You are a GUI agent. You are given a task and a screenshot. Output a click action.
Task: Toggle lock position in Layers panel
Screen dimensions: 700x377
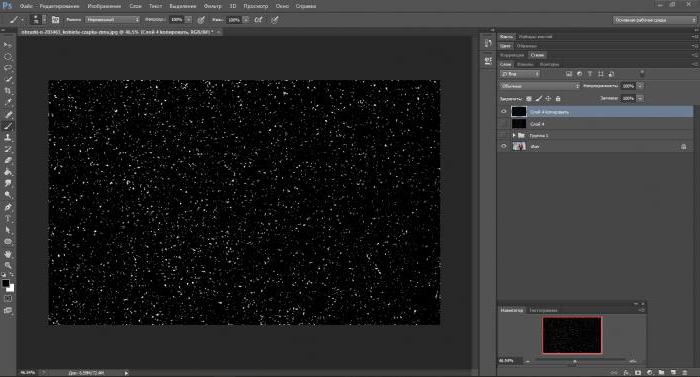pos(548,99)
